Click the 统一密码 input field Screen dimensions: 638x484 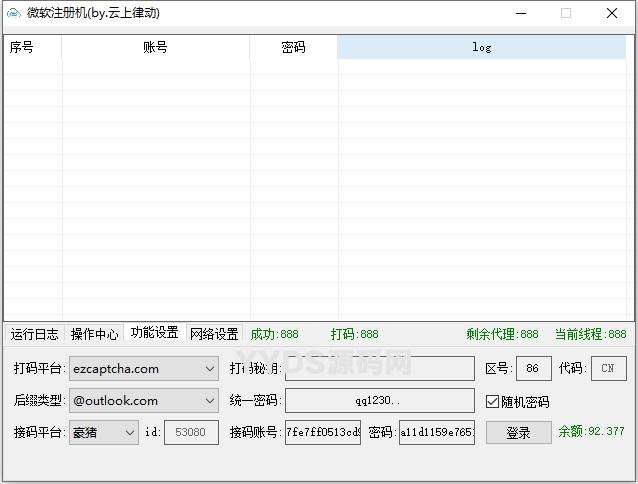[x=379, y=401]
